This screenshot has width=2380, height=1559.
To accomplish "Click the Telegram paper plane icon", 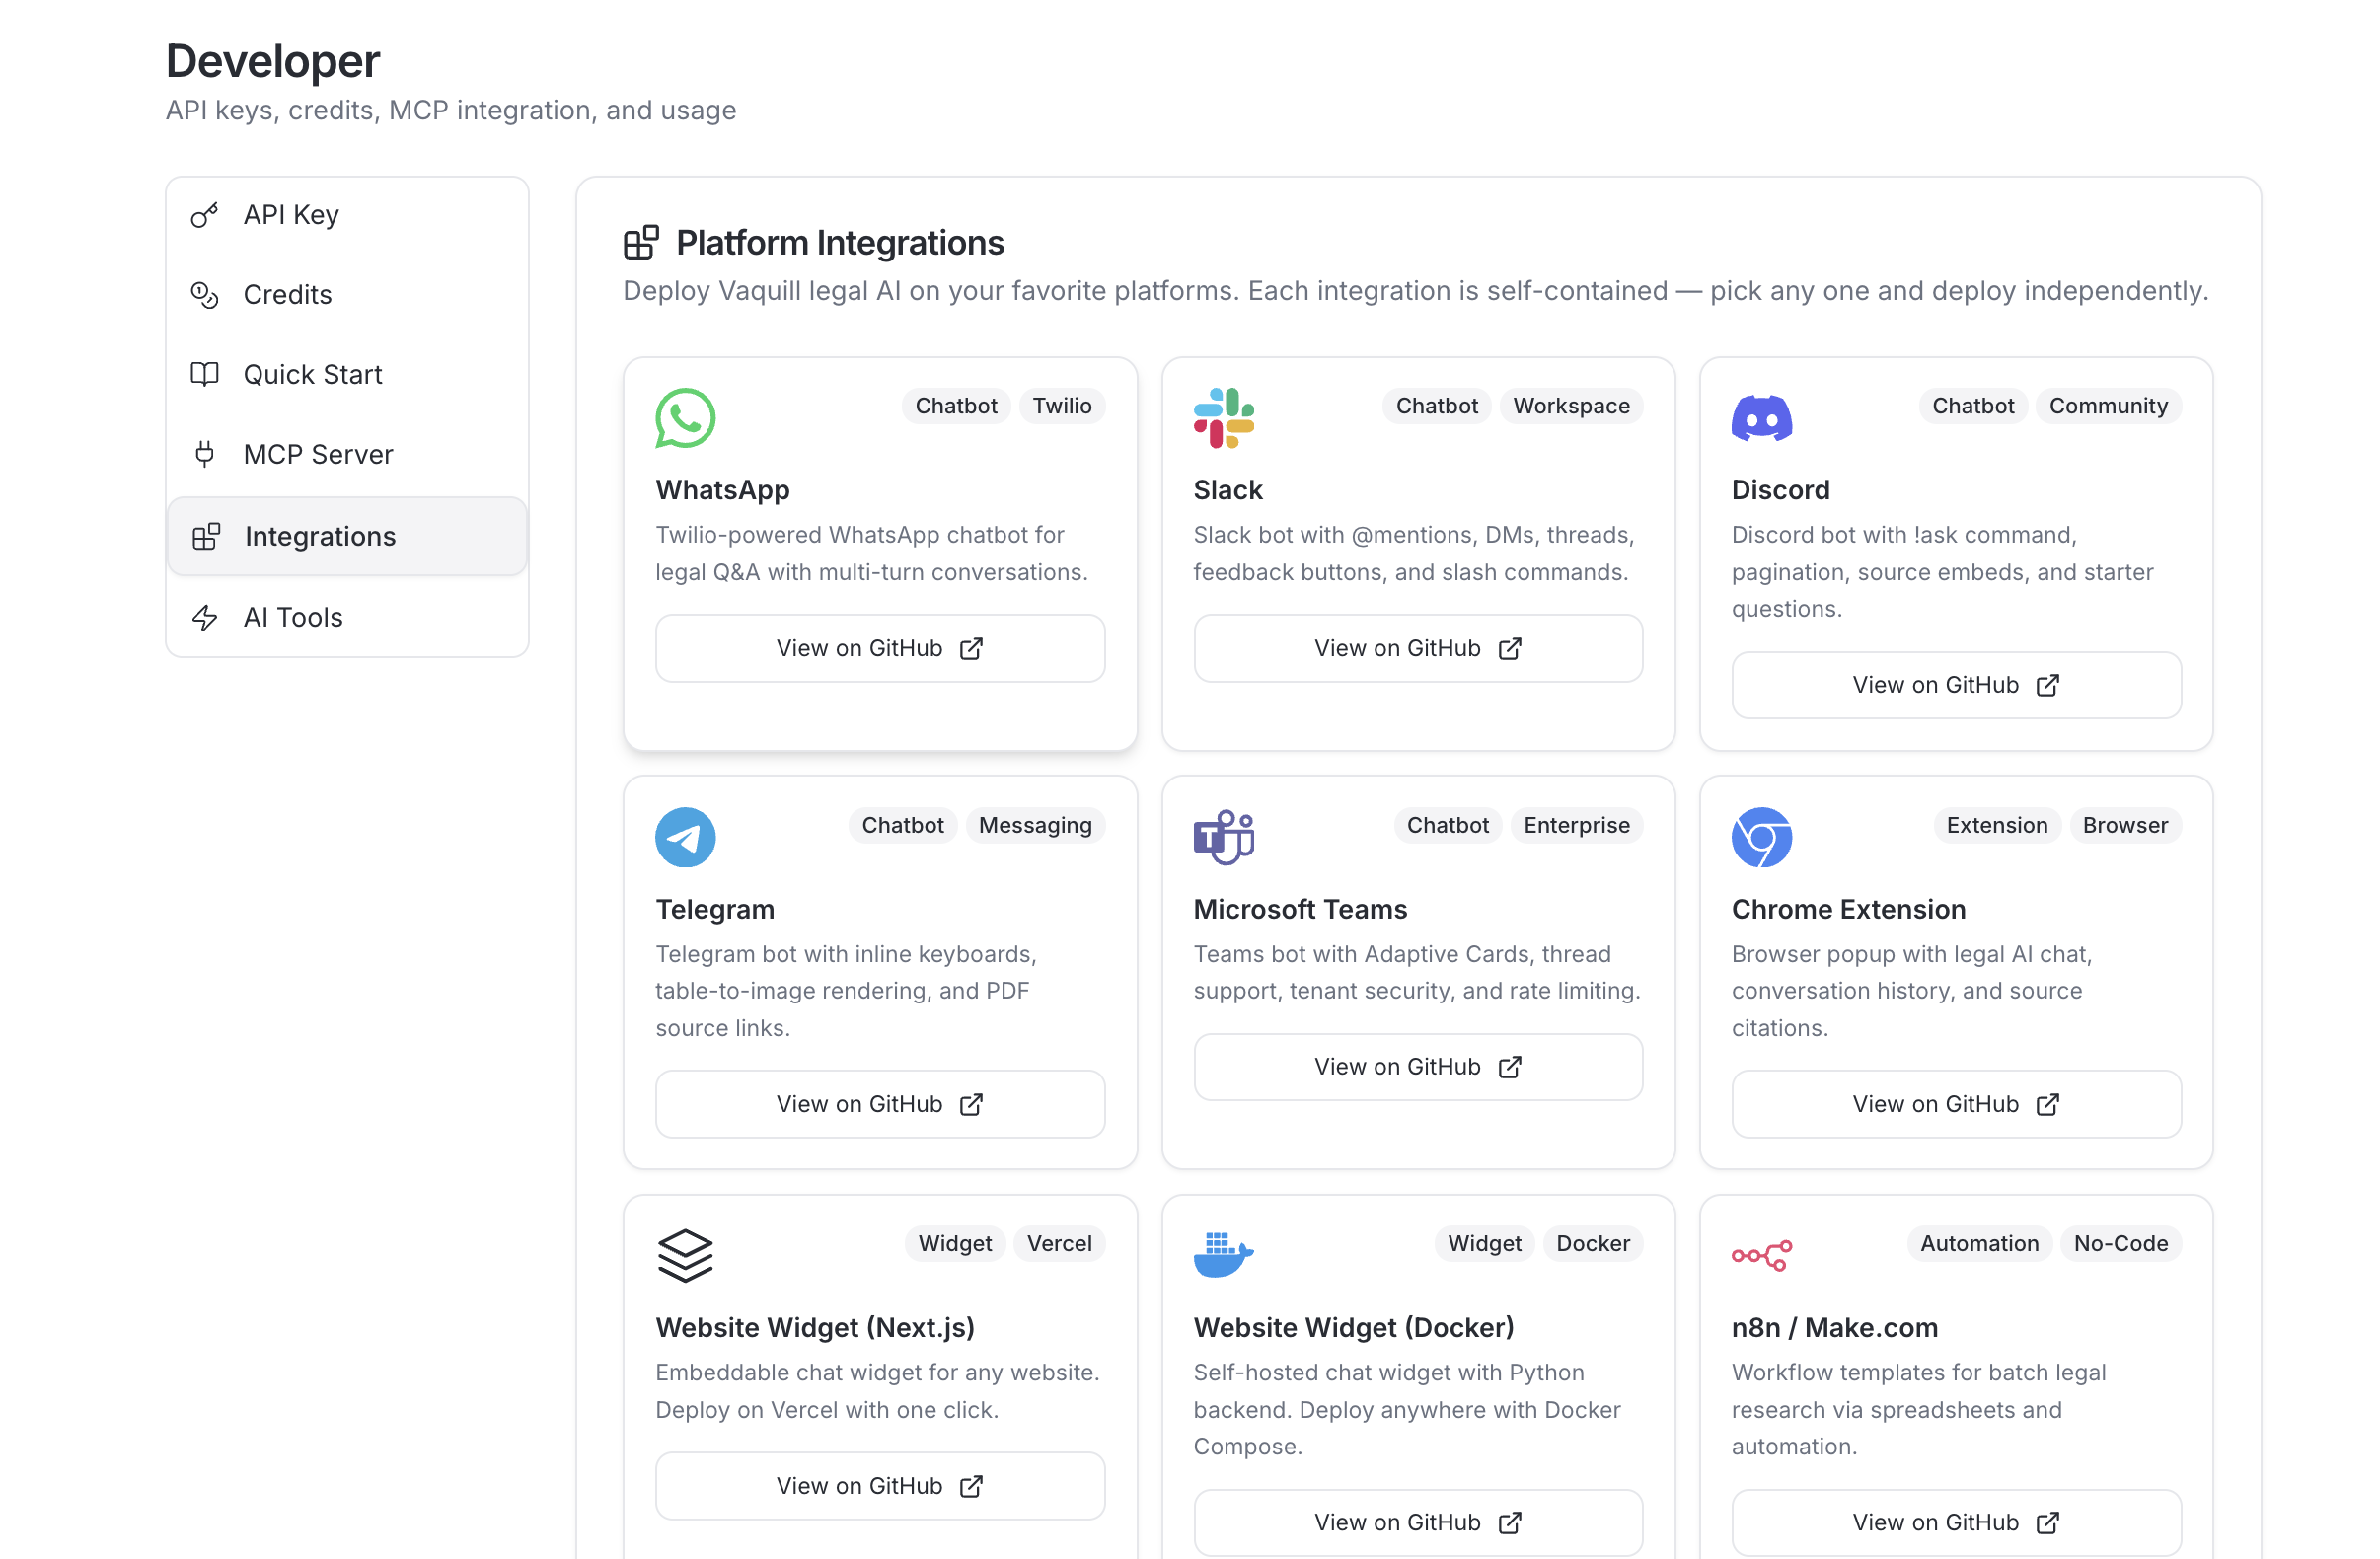I will (x=685, y=837).
